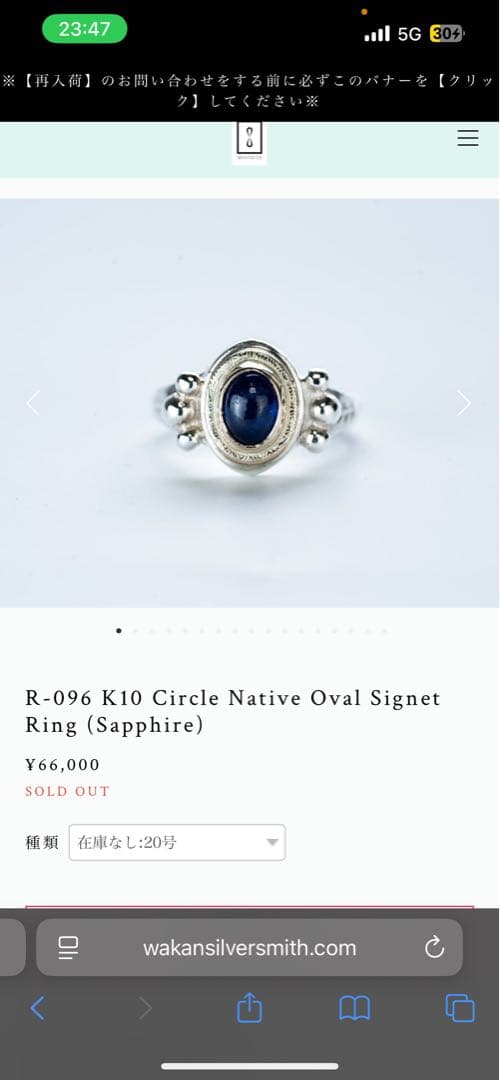This screenshot has width=500, height=1080.
Task: Open the hamburger menu icon
Action: pos(468,138)
